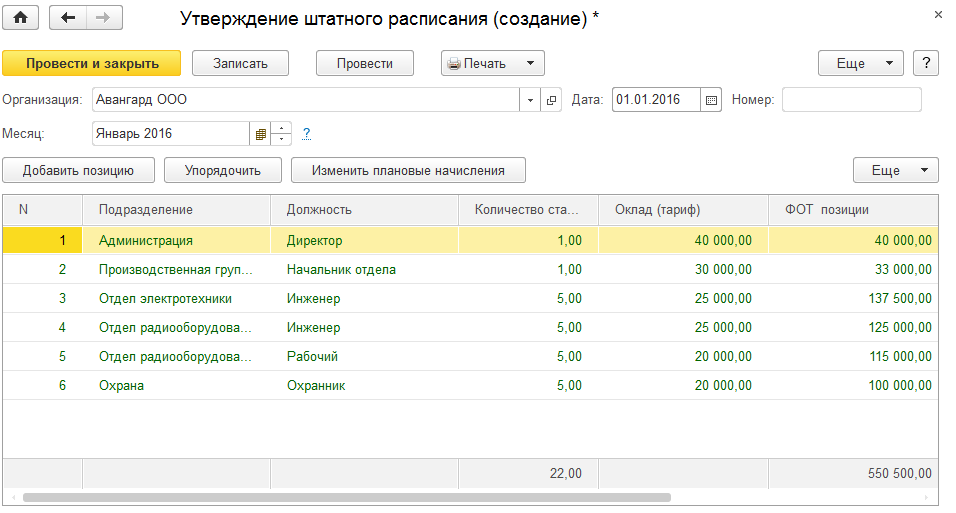Click the Записать button

240,63
